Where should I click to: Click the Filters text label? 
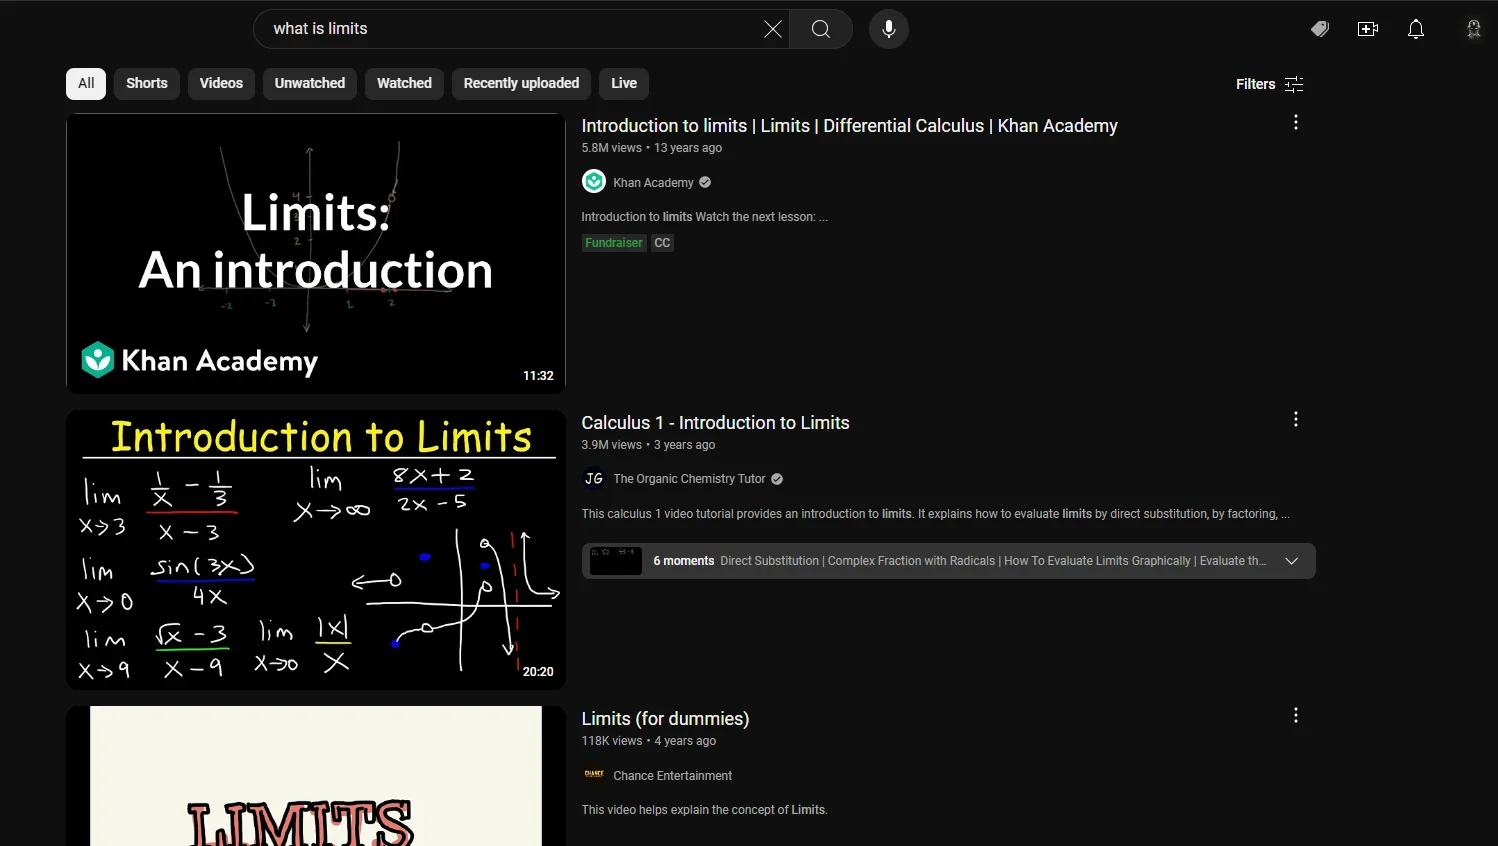[1255, 84]
